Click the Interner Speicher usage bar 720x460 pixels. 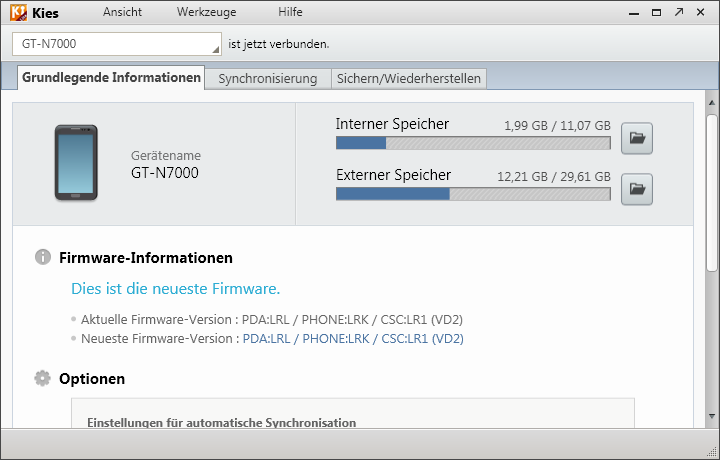(x=473, y=143)
